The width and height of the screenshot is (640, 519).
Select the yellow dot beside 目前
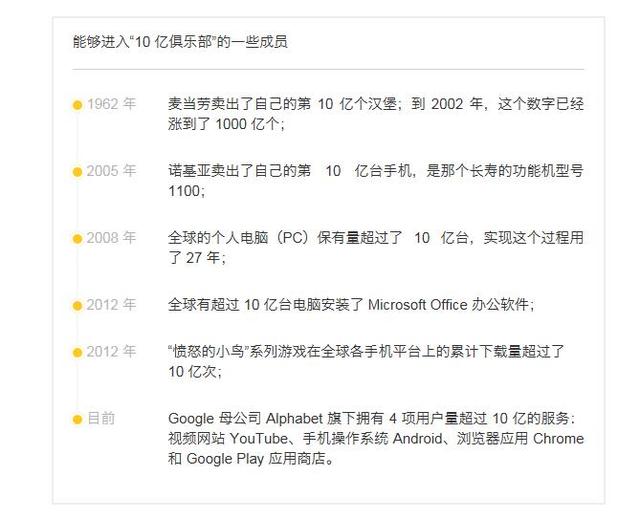(77, 419)
